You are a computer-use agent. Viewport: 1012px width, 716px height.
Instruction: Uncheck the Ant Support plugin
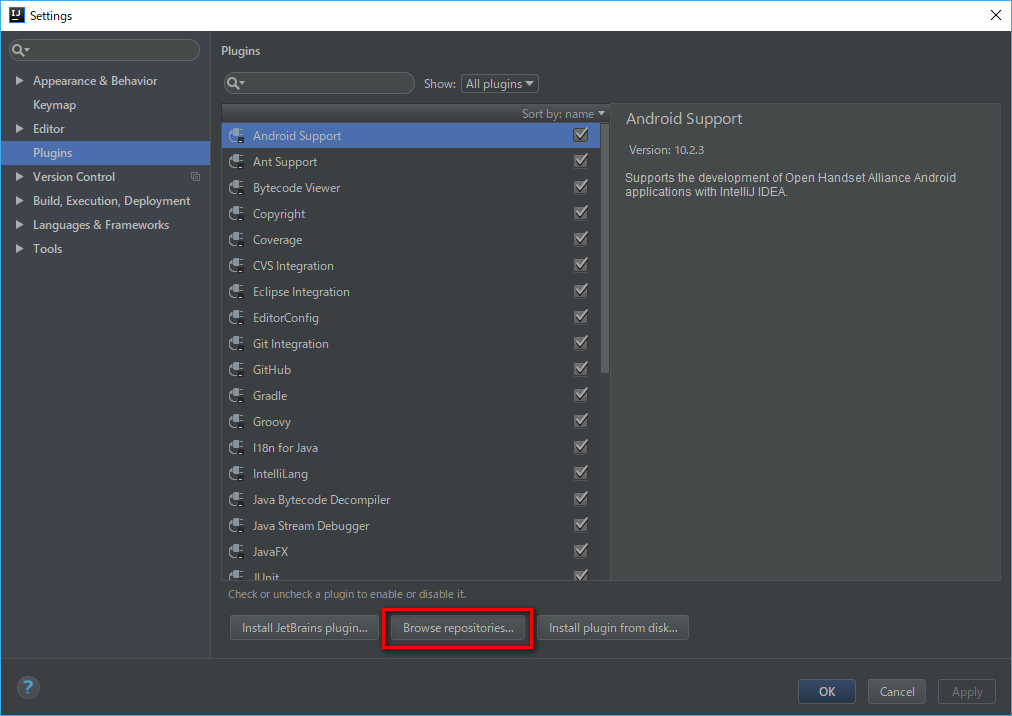[x=581, y=161]
